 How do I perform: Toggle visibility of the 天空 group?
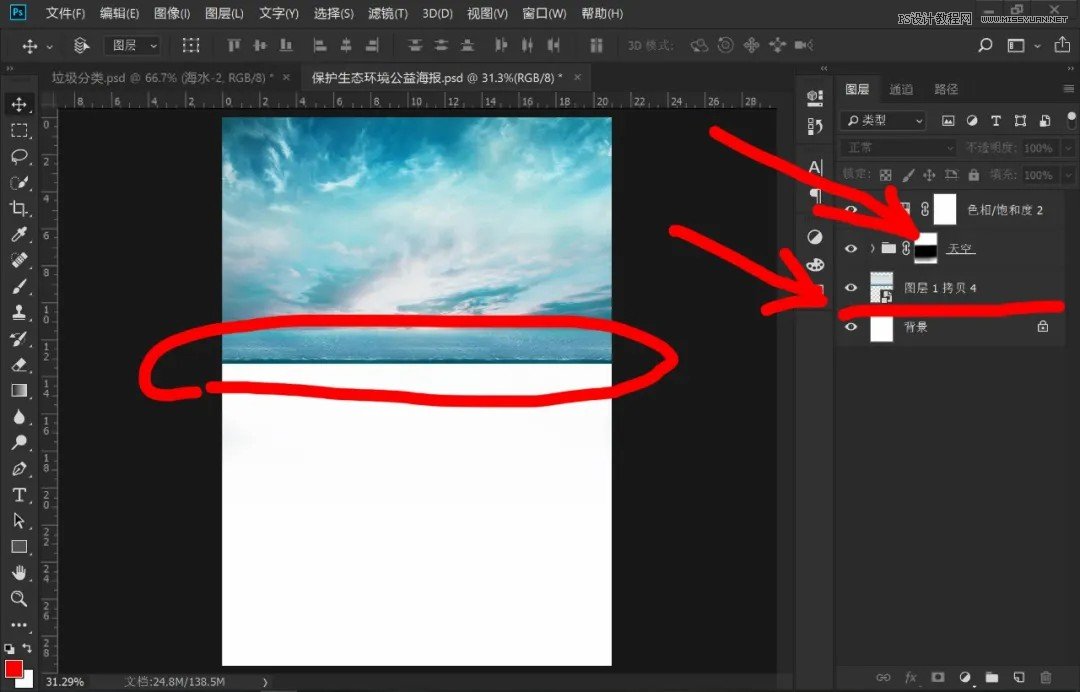click(x=851, y=248)
